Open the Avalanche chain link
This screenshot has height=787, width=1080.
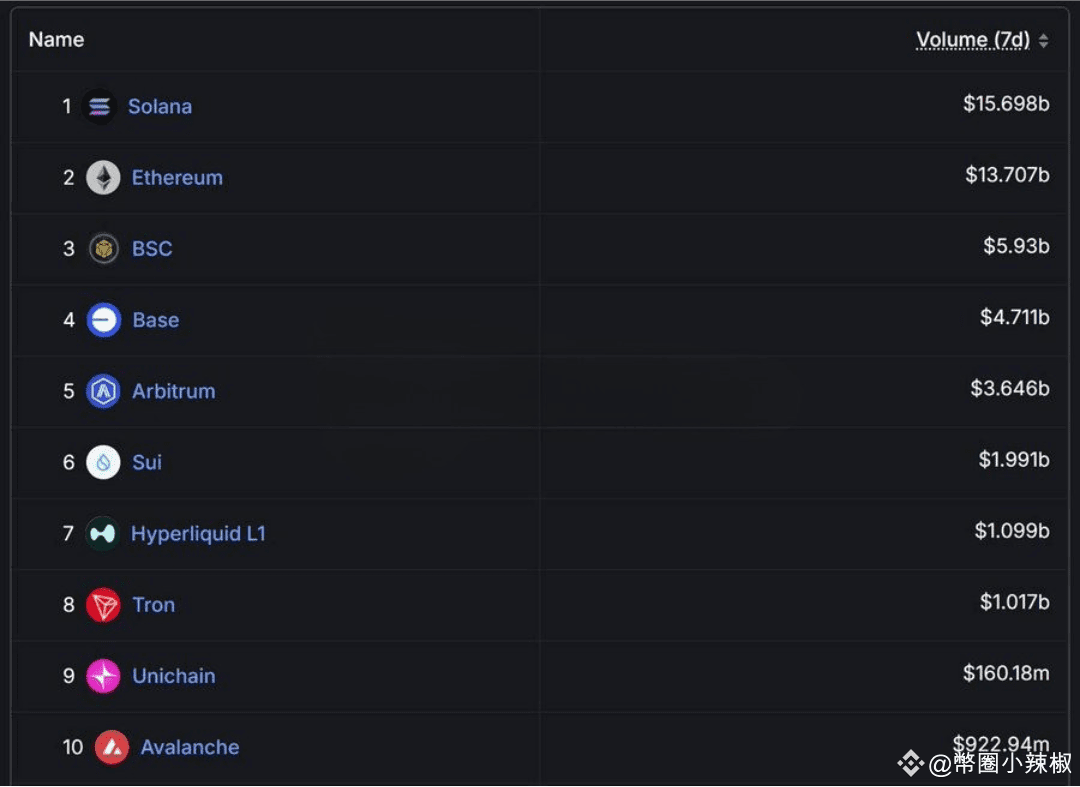point(190,747)
